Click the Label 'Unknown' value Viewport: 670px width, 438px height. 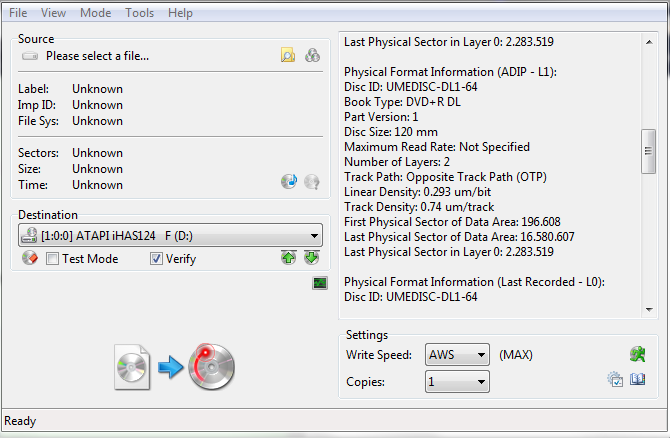[97, 89]
